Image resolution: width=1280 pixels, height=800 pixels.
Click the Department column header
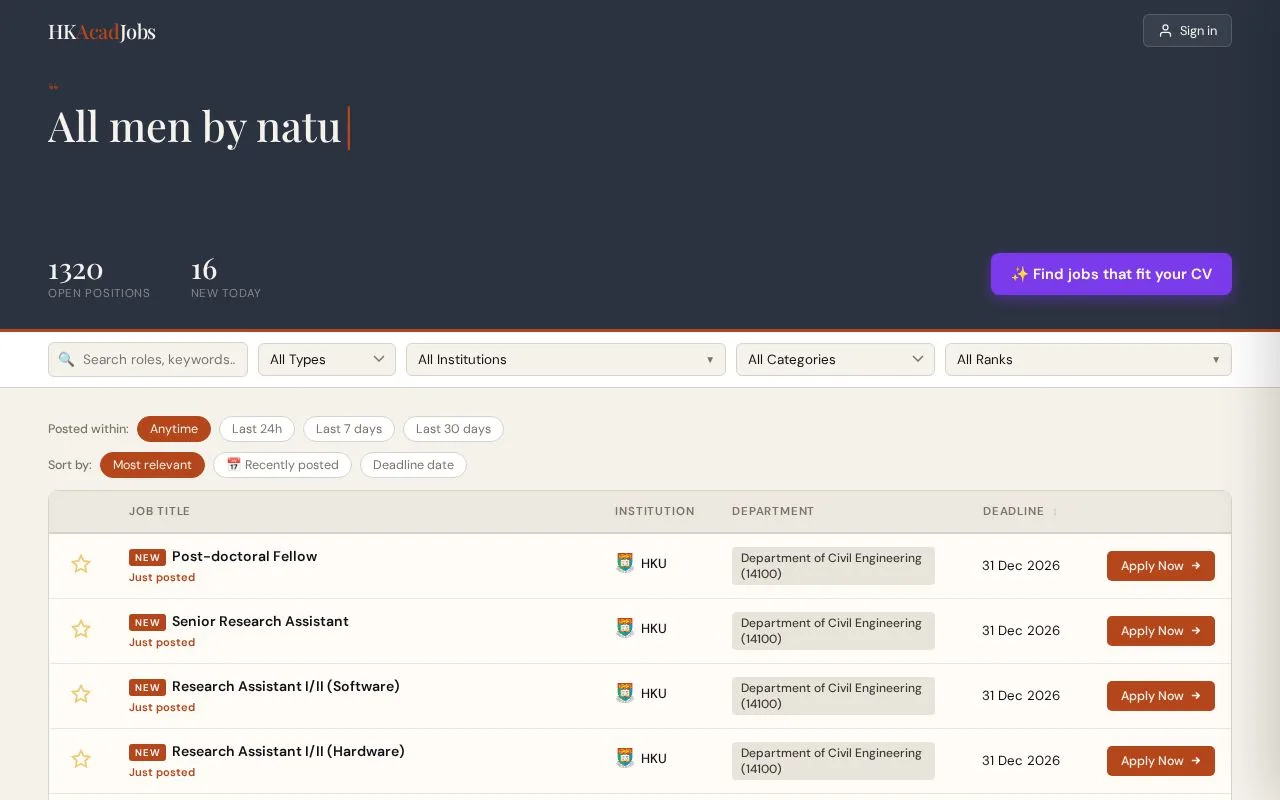point(773,511)
